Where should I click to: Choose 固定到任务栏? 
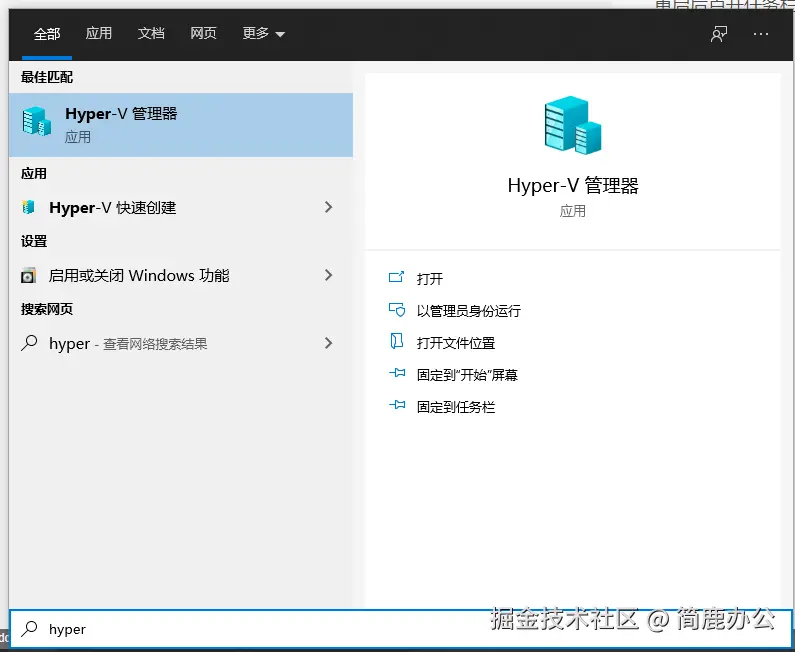[x=456, y=407]
